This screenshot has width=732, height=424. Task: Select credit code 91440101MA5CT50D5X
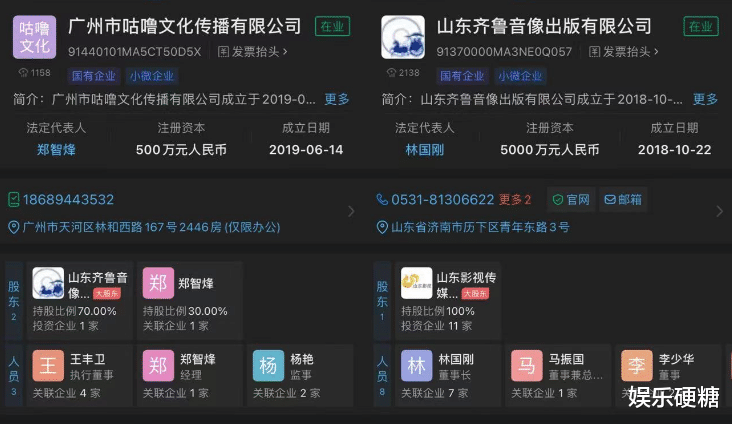(134, 52)
